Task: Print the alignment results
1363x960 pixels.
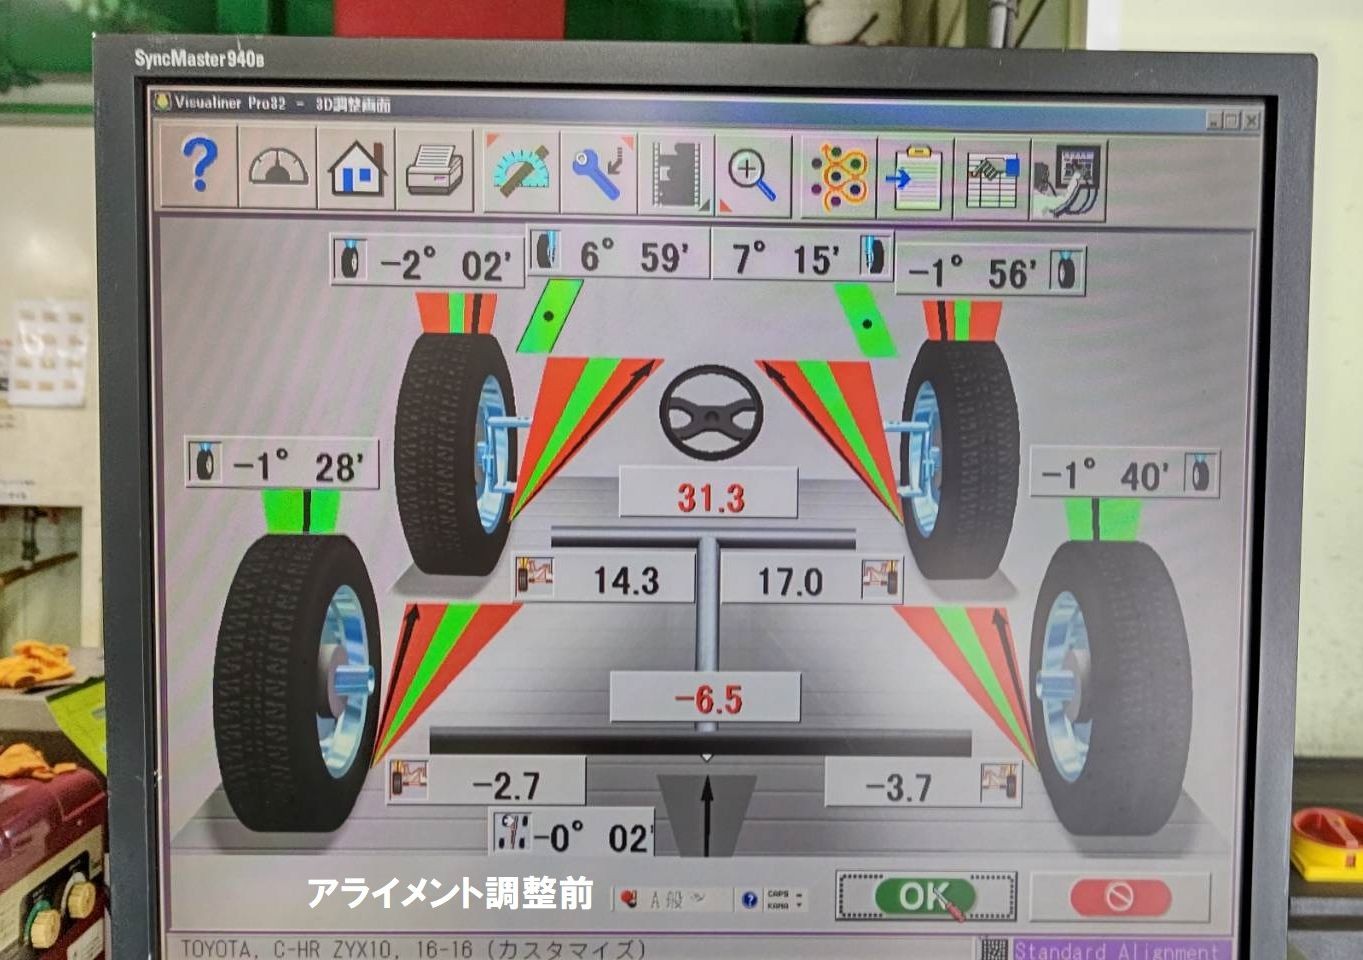Action: [x=435, y=171]
